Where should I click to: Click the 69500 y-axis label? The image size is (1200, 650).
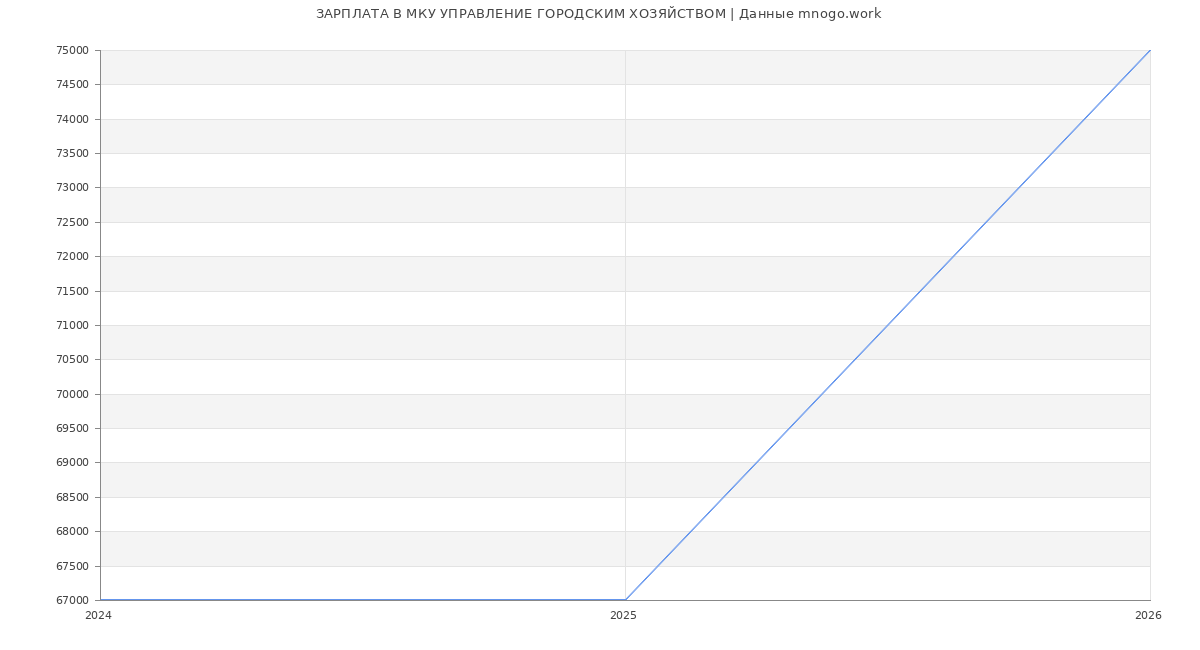(x=72, y=428)
